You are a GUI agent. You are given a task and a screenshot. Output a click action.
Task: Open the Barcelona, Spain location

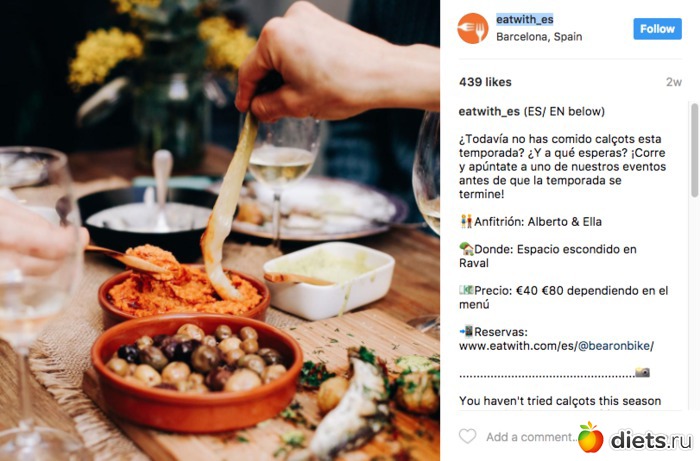[x=539, y=37]
